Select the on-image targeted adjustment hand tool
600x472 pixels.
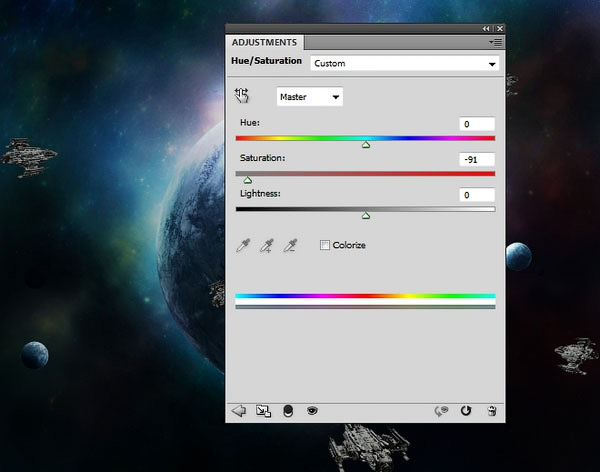(x=241, y=96)
